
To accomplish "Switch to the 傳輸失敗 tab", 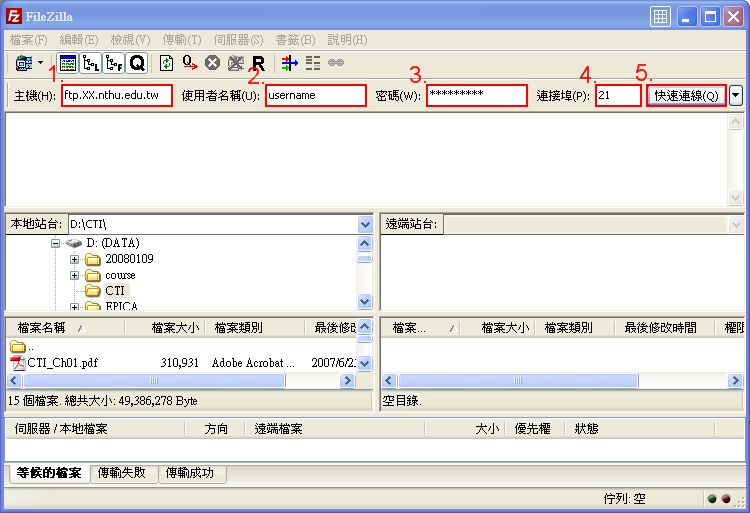I will 122,472.
